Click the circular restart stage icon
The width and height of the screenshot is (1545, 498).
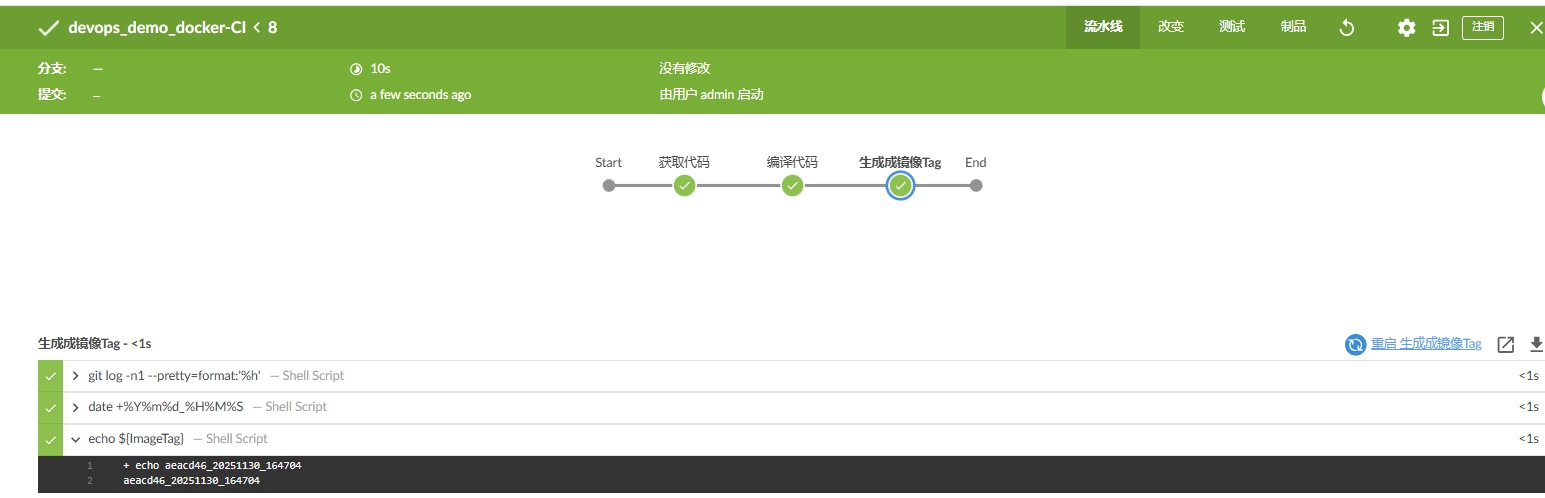pos(1355,344)
